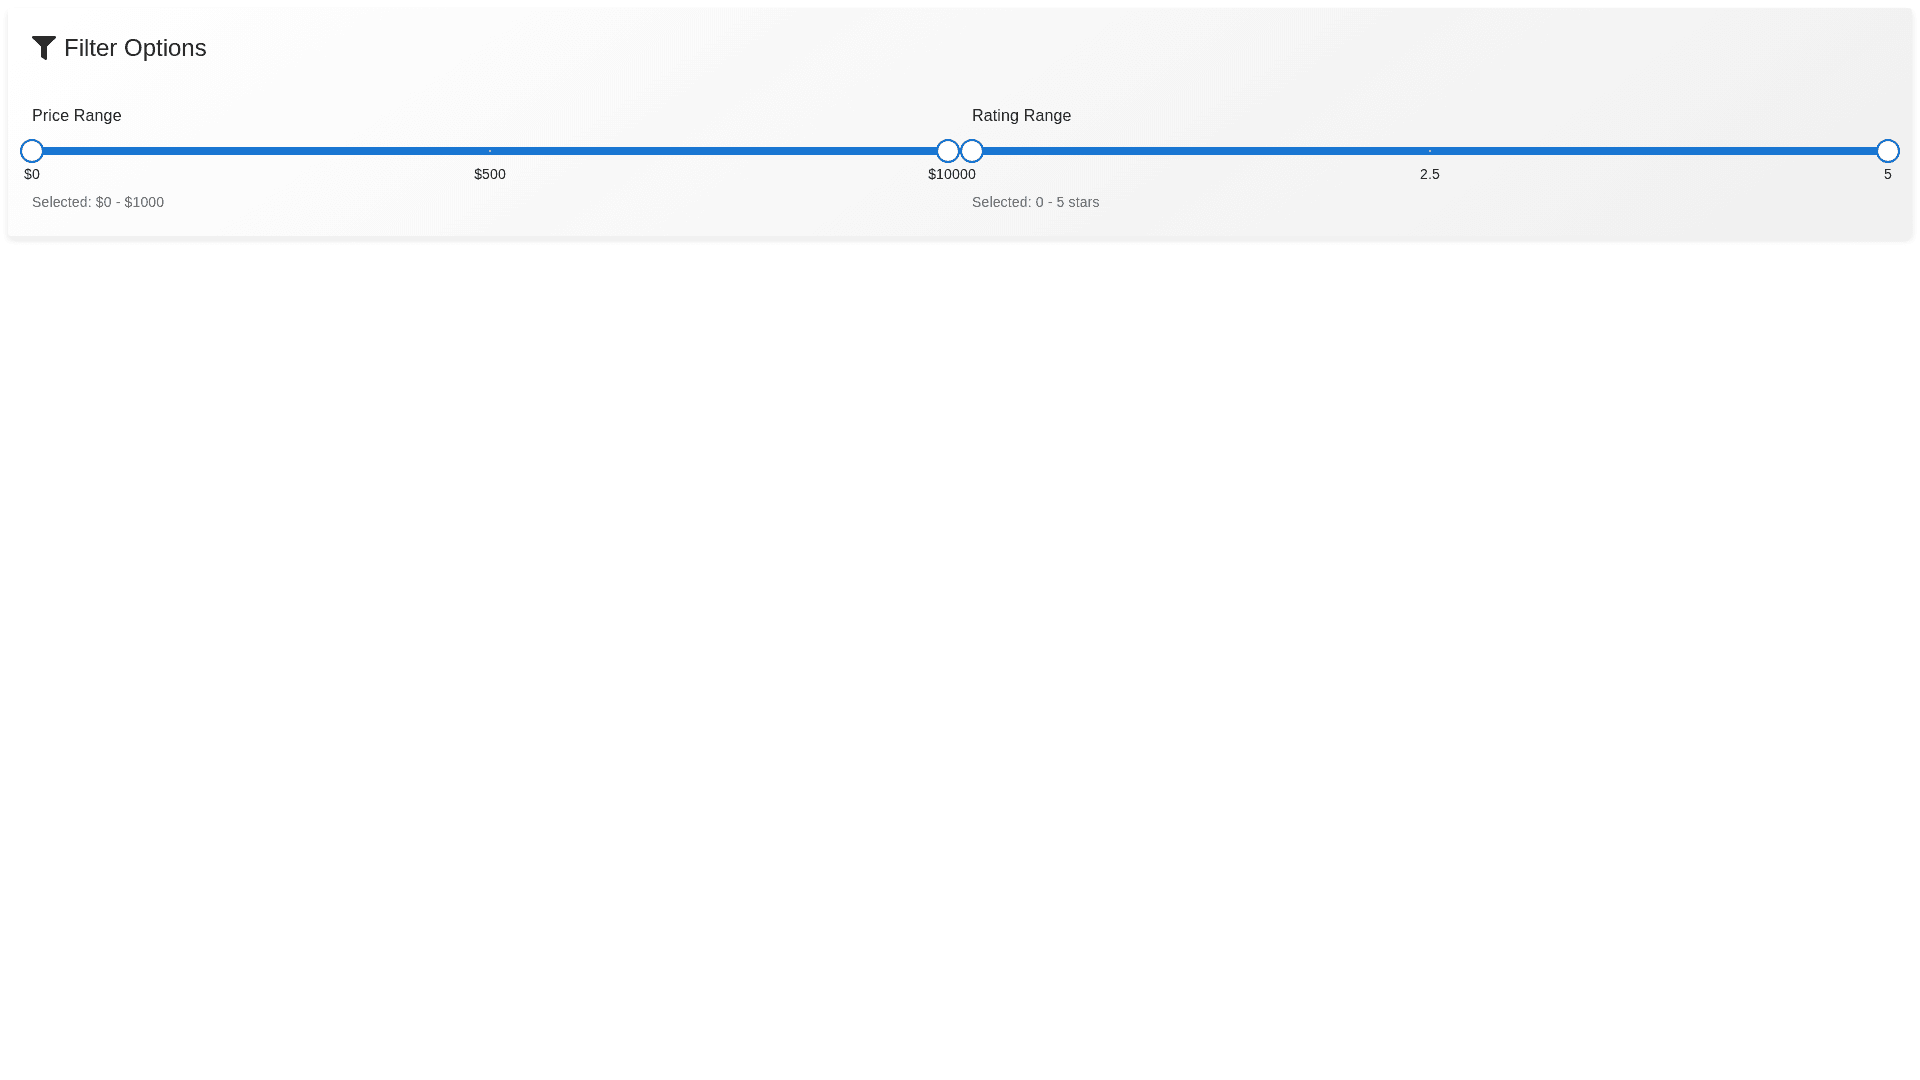The width and height of the screenshot is (1920, 1080).
Task: Click the price track tick at $500
Action: click(x=490, y=151)
